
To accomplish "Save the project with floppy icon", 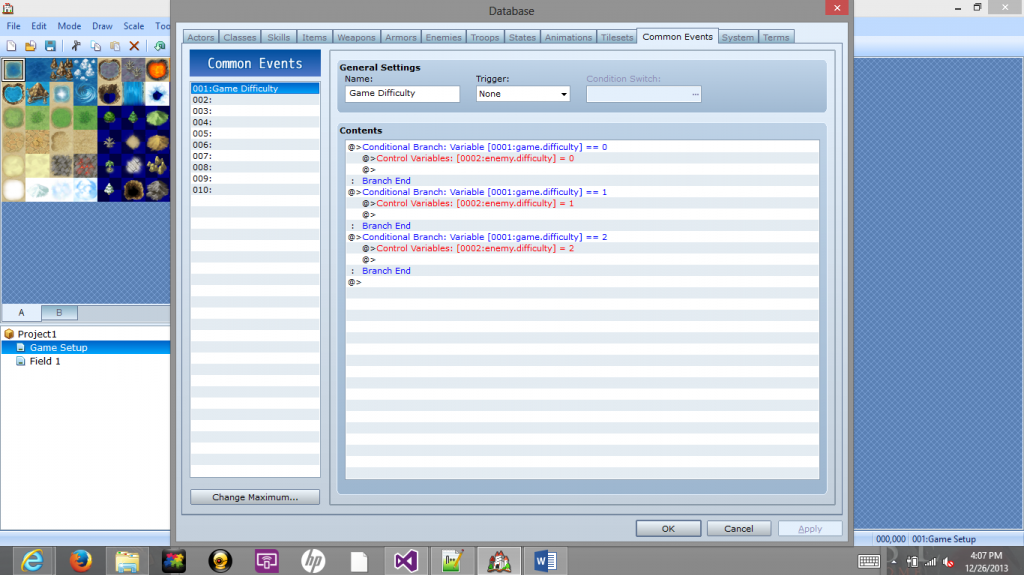I will click(49, 46).
